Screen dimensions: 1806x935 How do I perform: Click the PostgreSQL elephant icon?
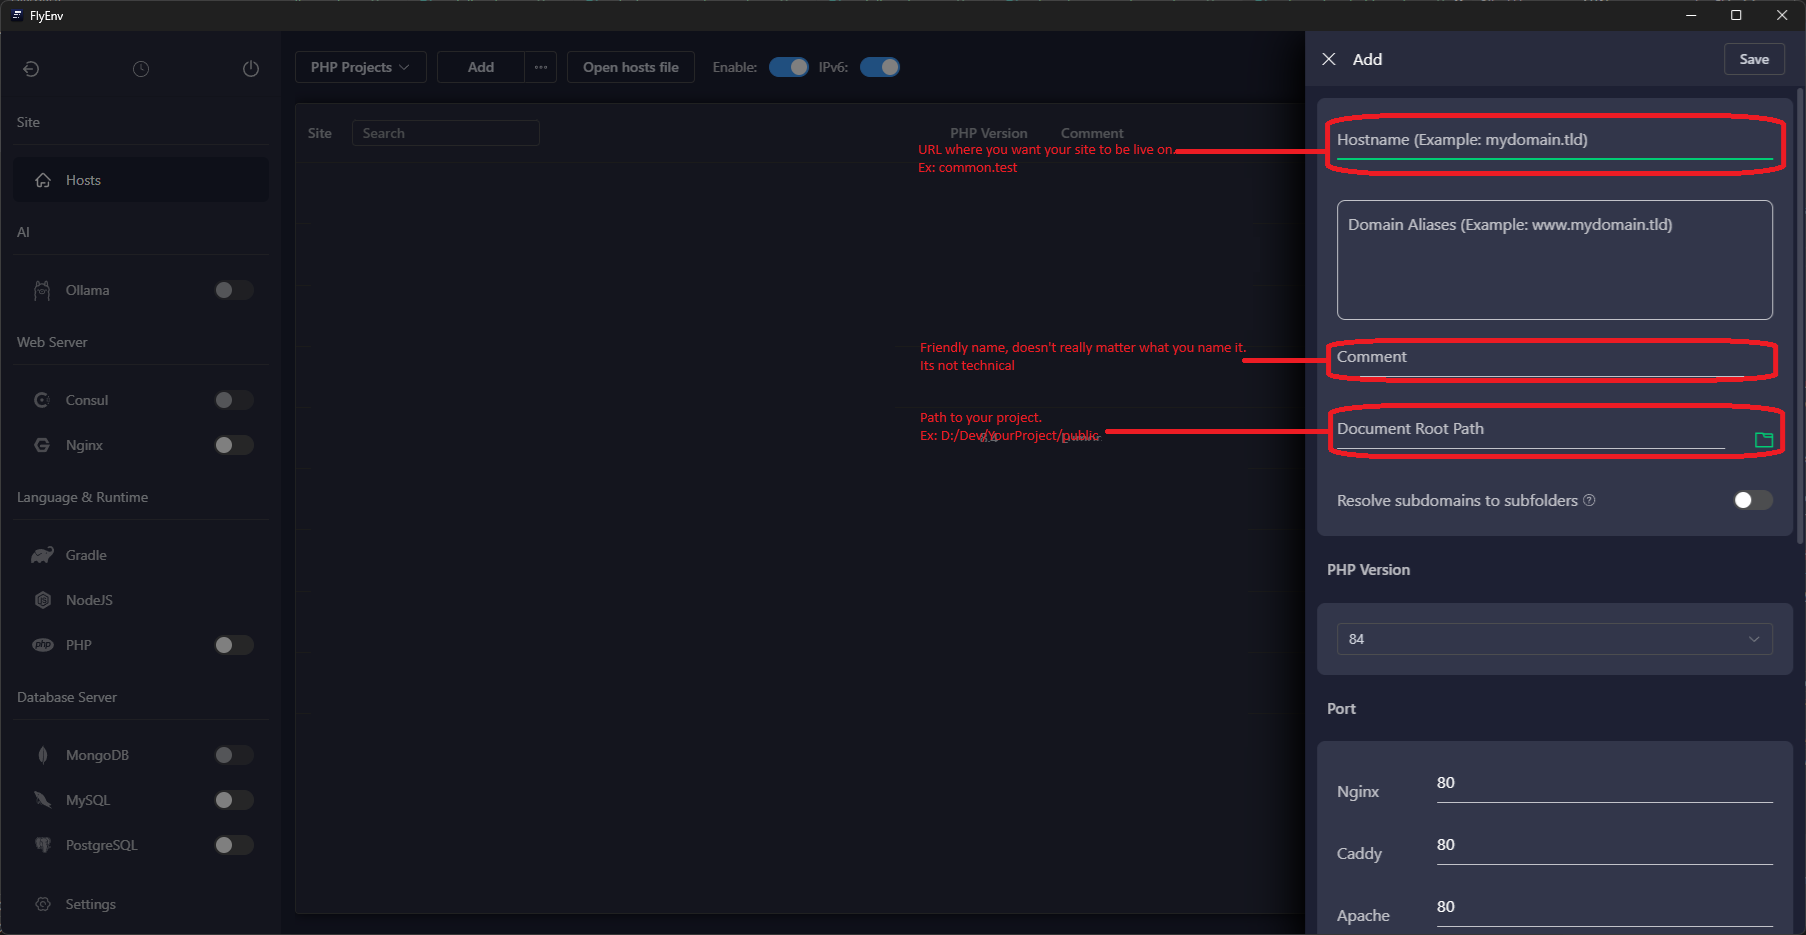coord(42,845)
